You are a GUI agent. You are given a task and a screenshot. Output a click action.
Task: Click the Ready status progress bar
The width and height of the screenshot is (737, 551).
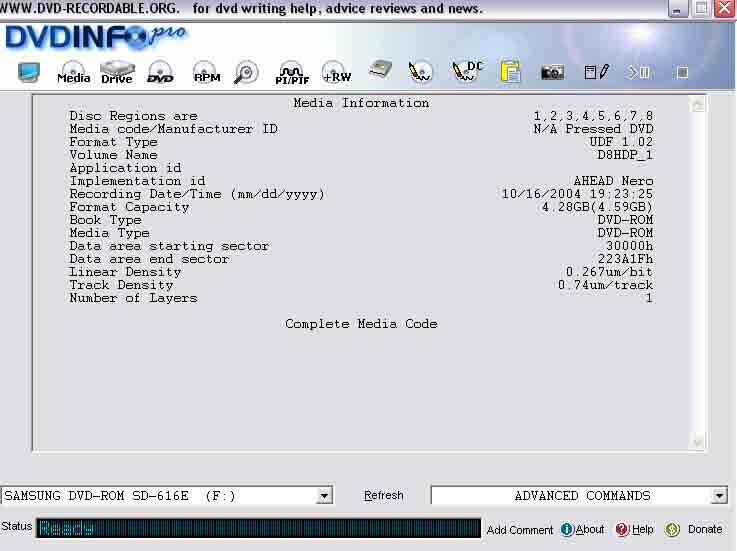point(259,528)
